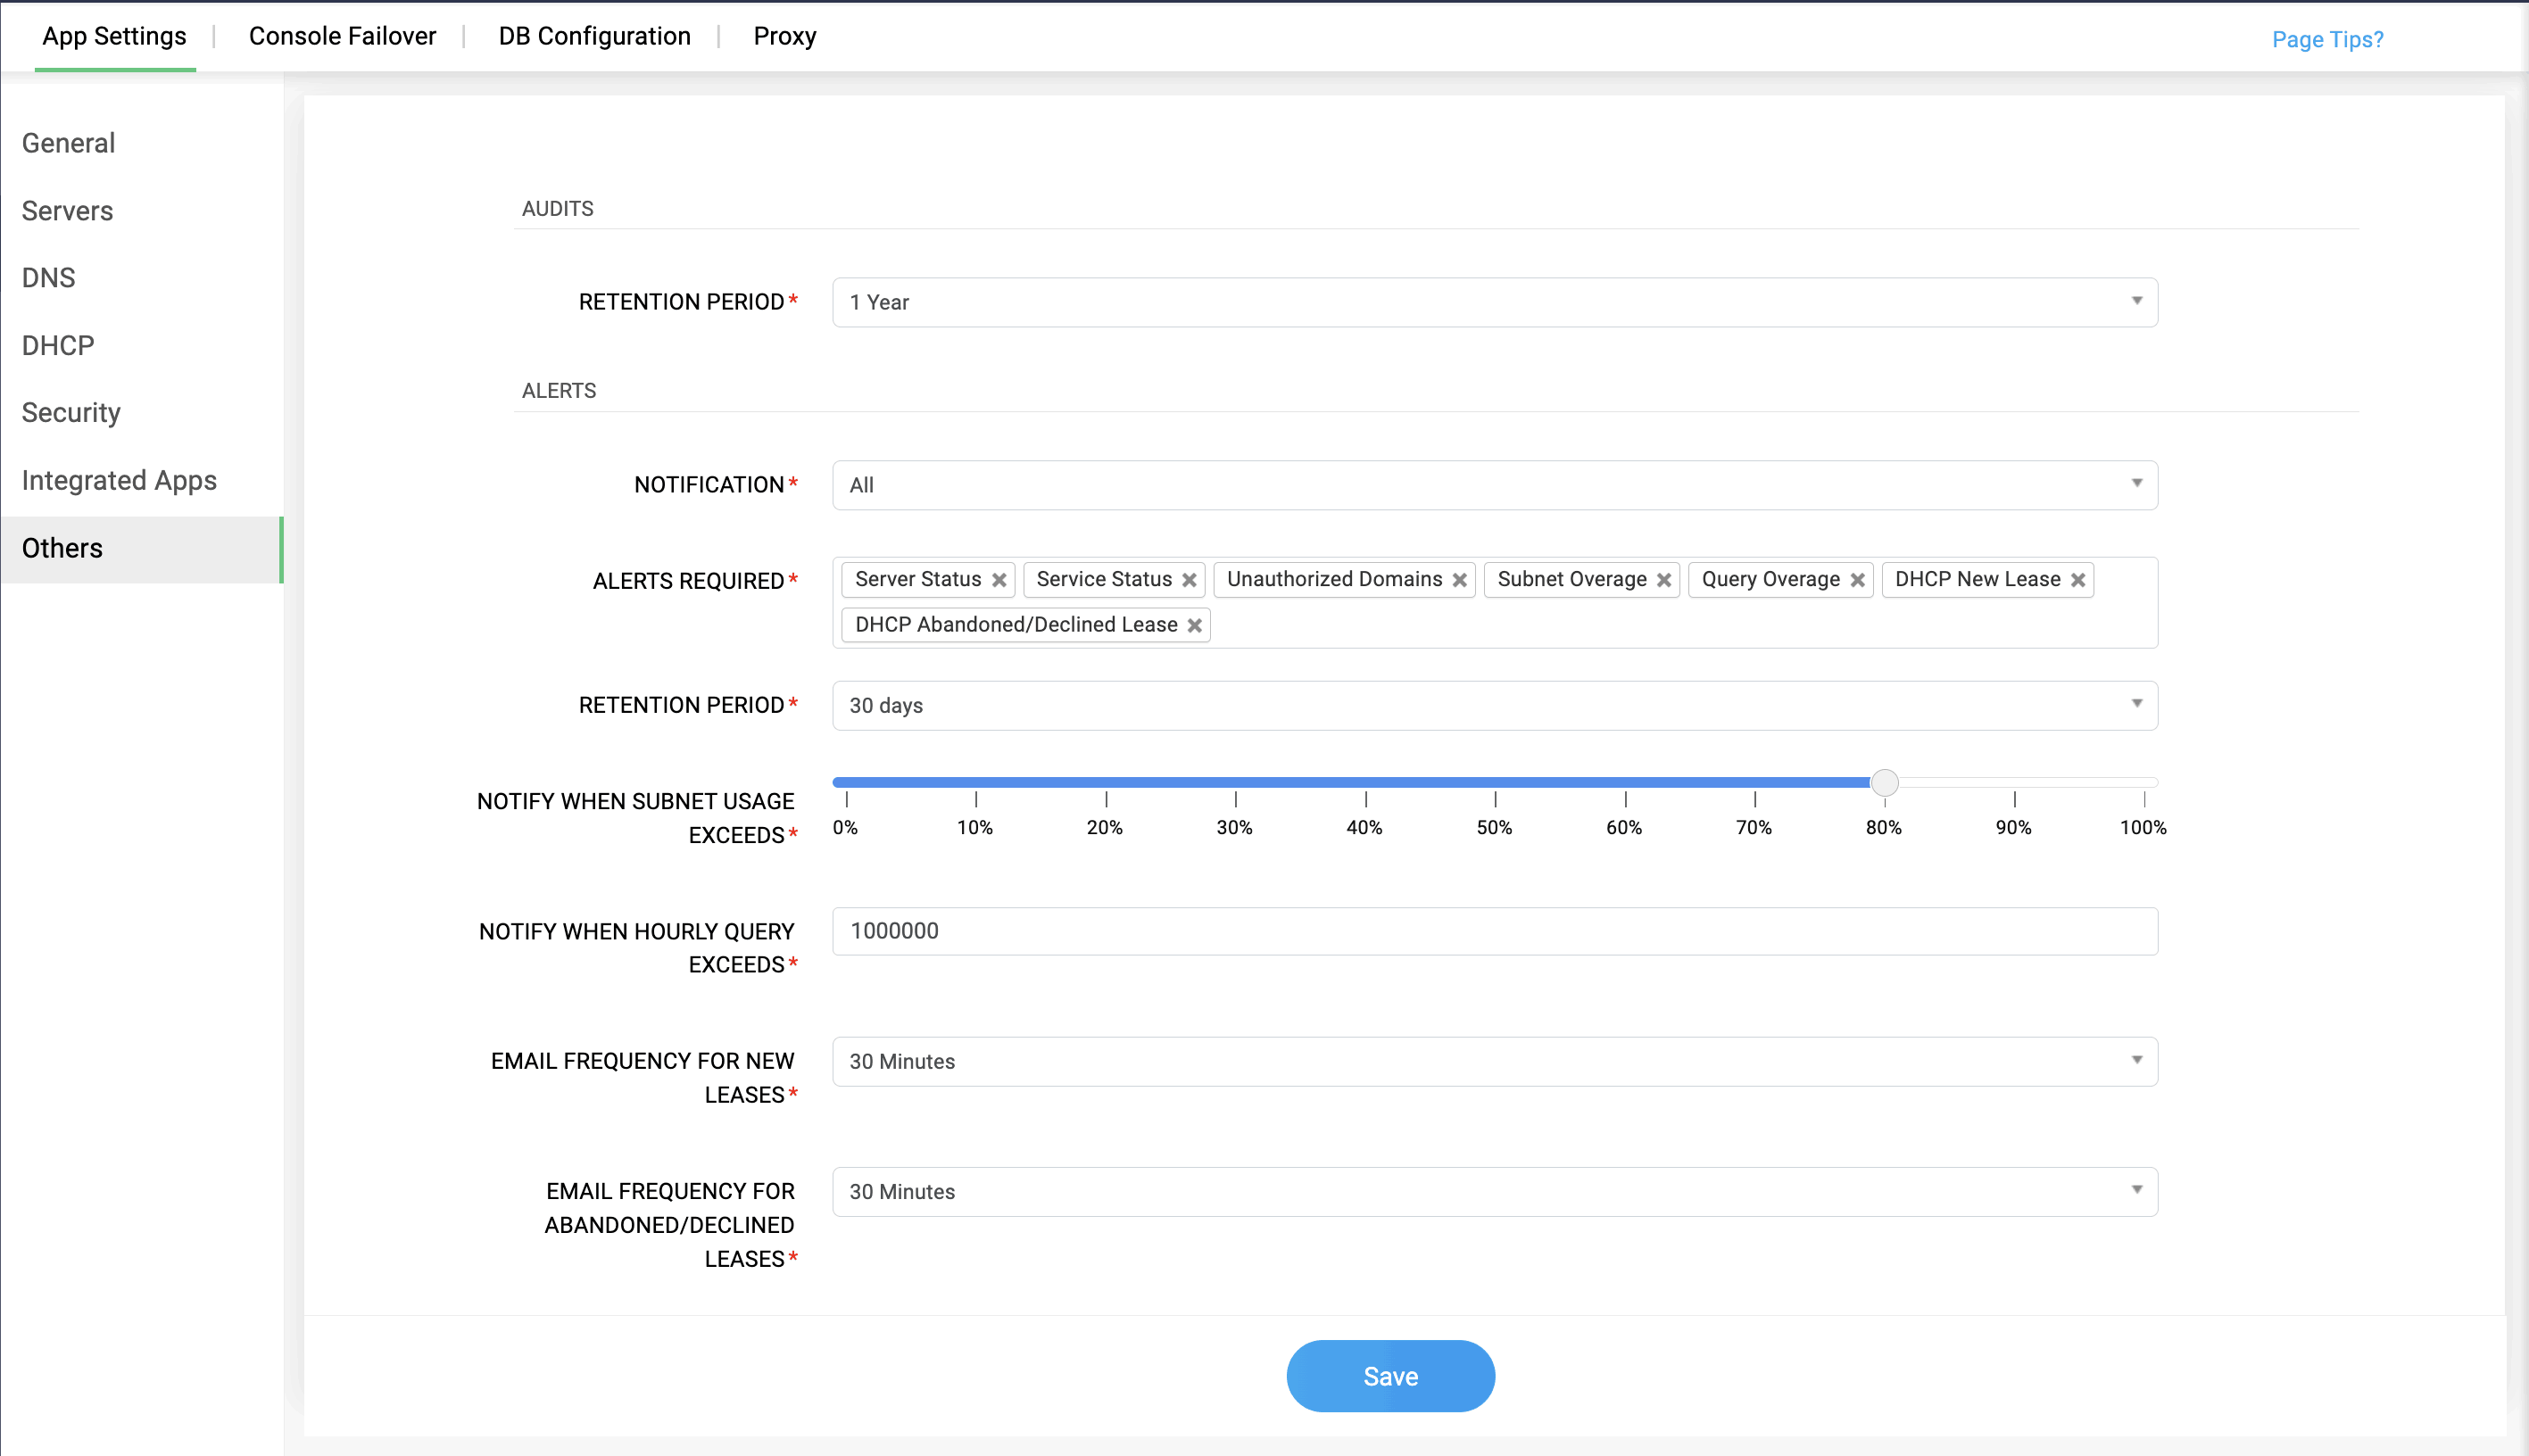
Task: Click the hourly query threshold input field
Action: tap(1494, 931)
